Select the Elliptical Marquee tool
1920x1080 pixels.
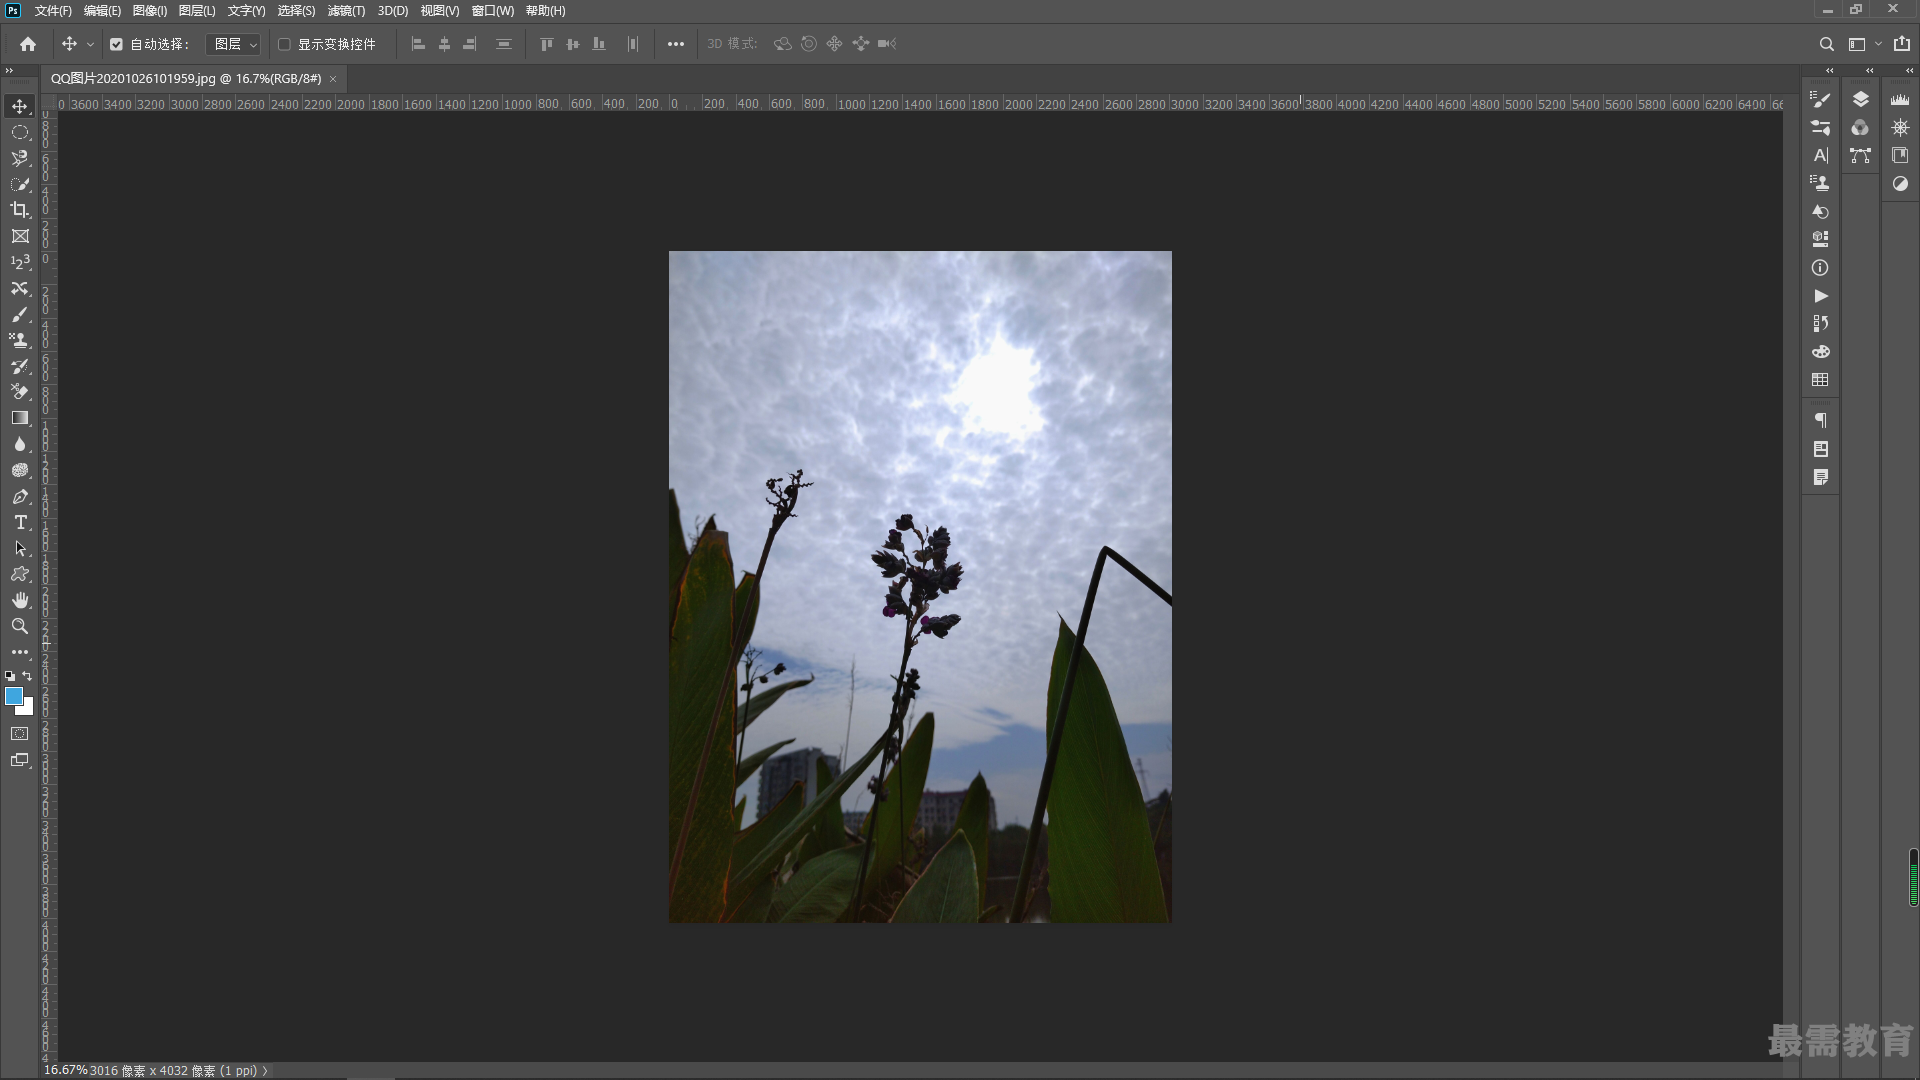pyautogui.click(x=20, y=132)
